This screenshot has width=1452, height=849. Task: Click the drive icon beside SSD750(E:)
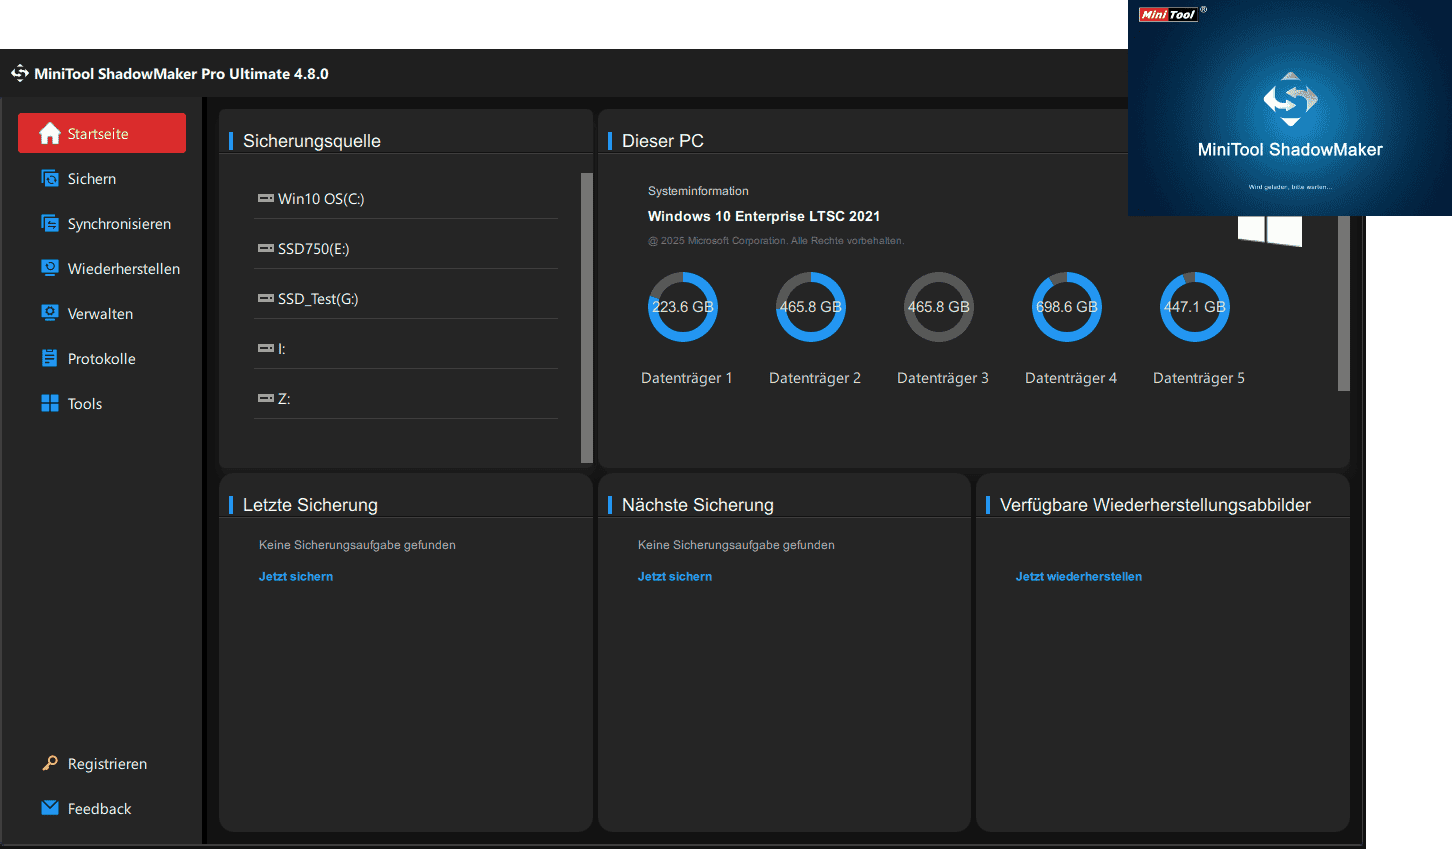266,248
